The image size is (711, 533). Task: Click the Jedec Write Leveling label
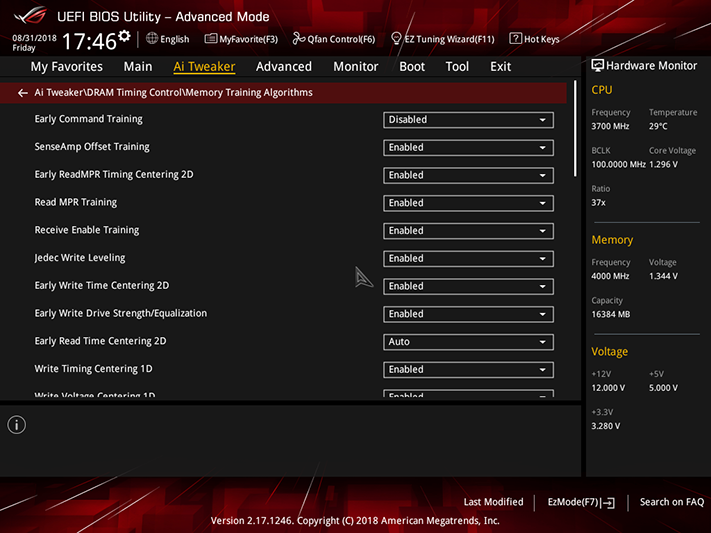coord(80,258)
